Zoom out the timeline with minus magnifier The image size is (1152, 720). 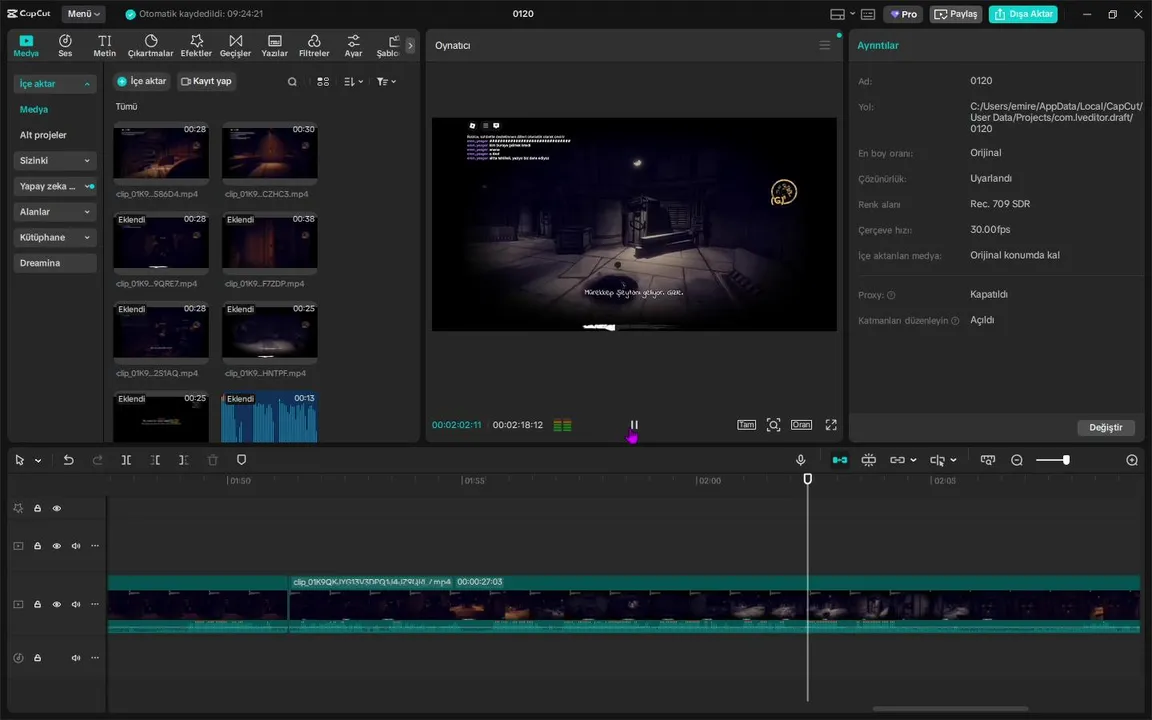click(1017, 460)
